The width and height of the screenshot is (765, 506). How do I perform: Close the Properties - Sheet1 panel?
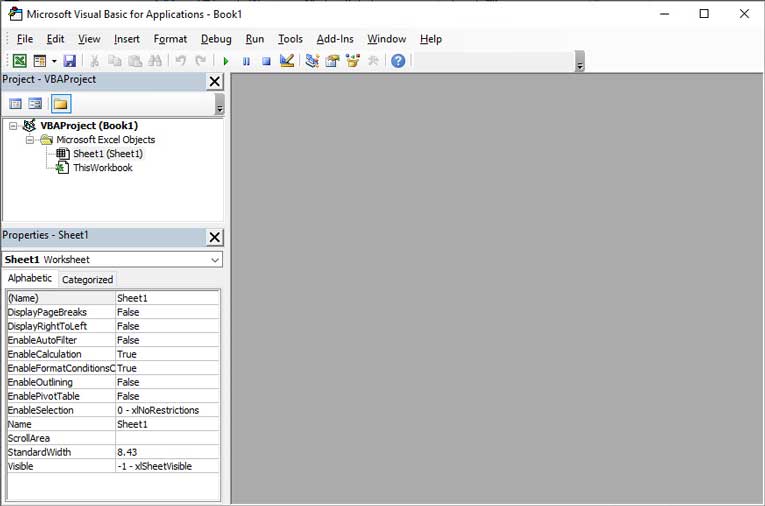click(215, 238)
